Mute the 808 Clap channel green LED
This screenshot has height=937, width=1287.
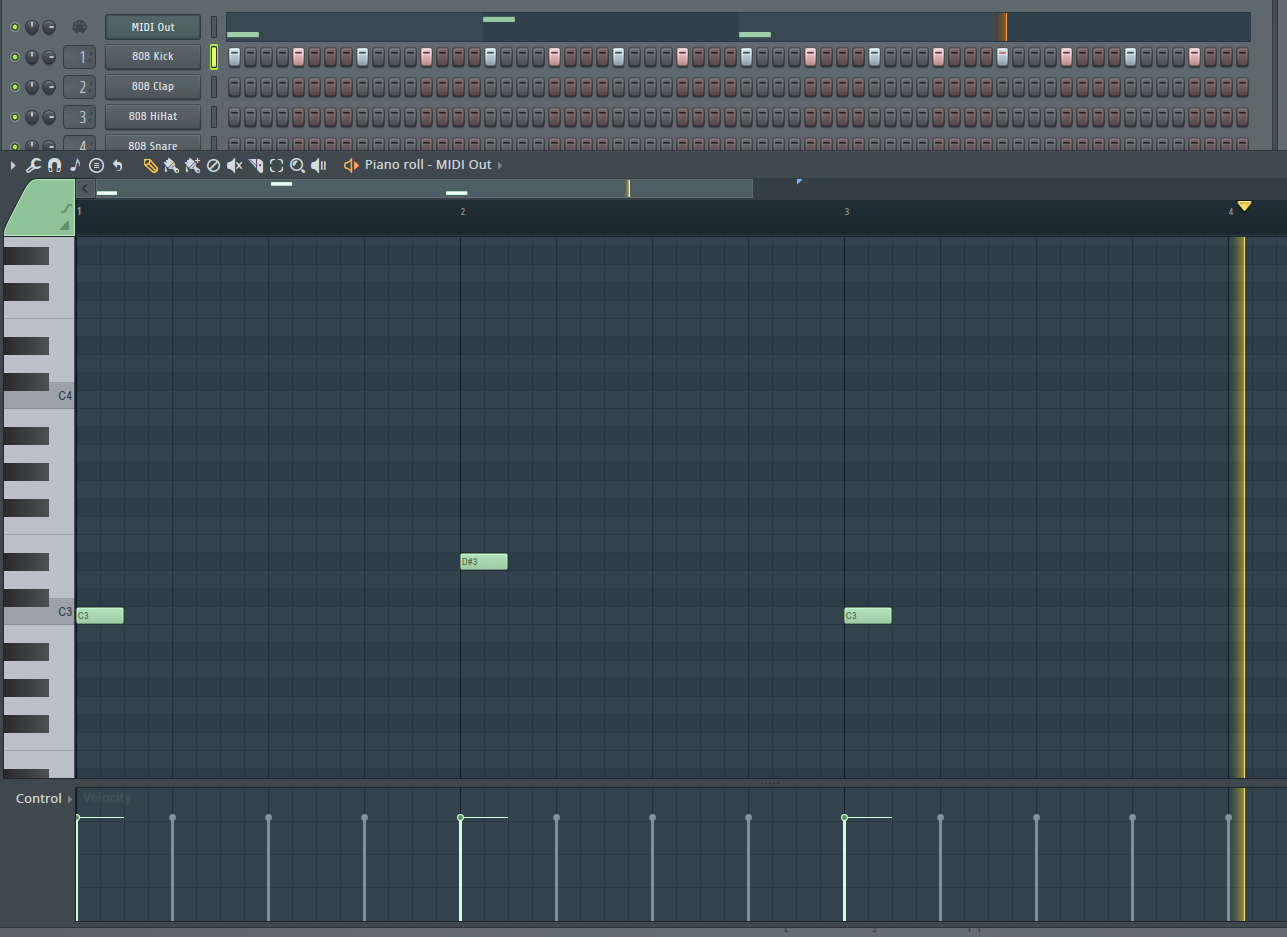click(14, 87)
